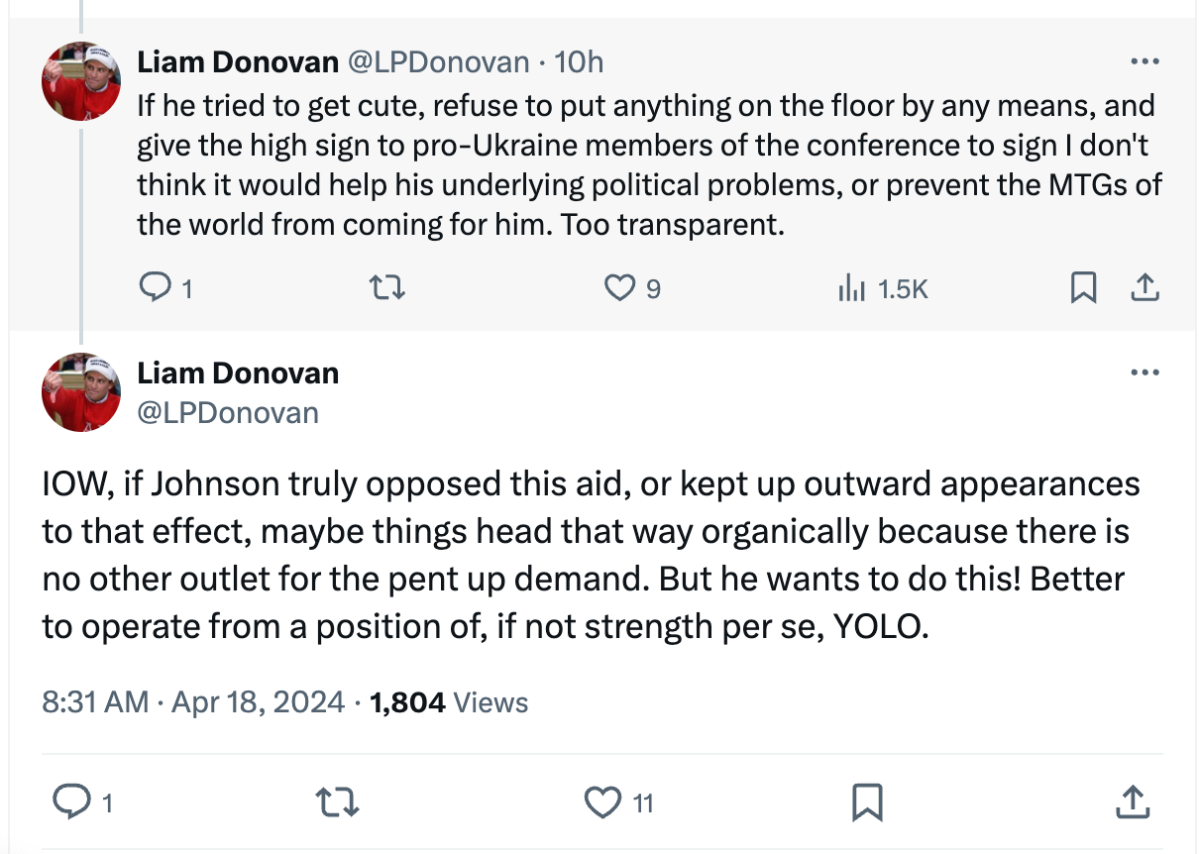1199x854 pixels.
Task: Click the bold Liam Donovan name on main tweet
Action: point(238,373)
